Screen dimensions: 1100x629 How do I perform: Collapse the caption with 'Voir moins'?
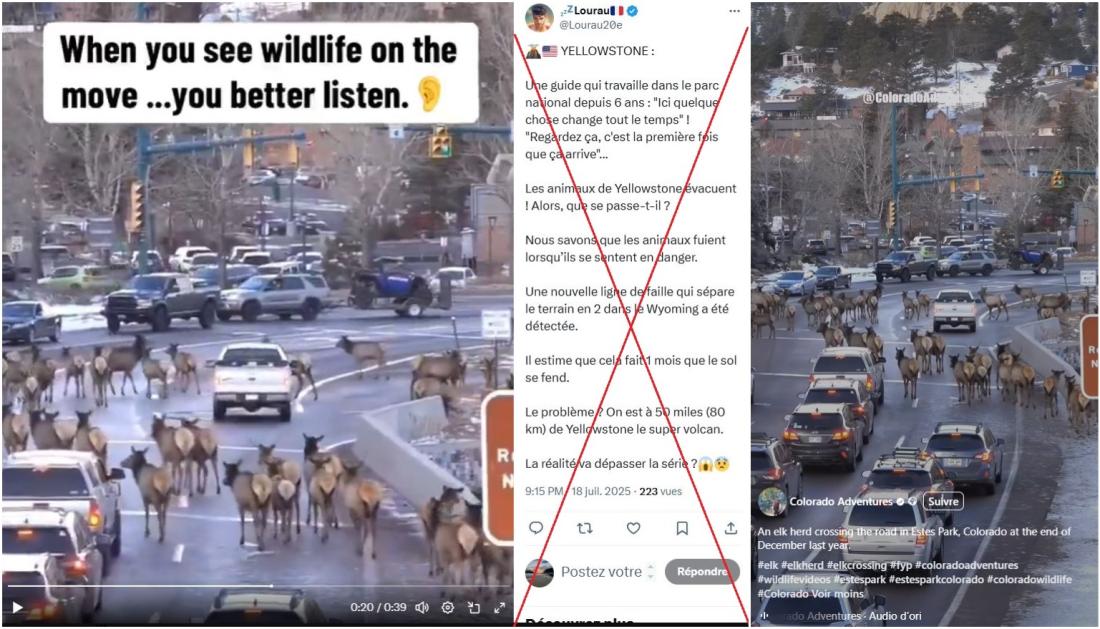pos(838,593)
